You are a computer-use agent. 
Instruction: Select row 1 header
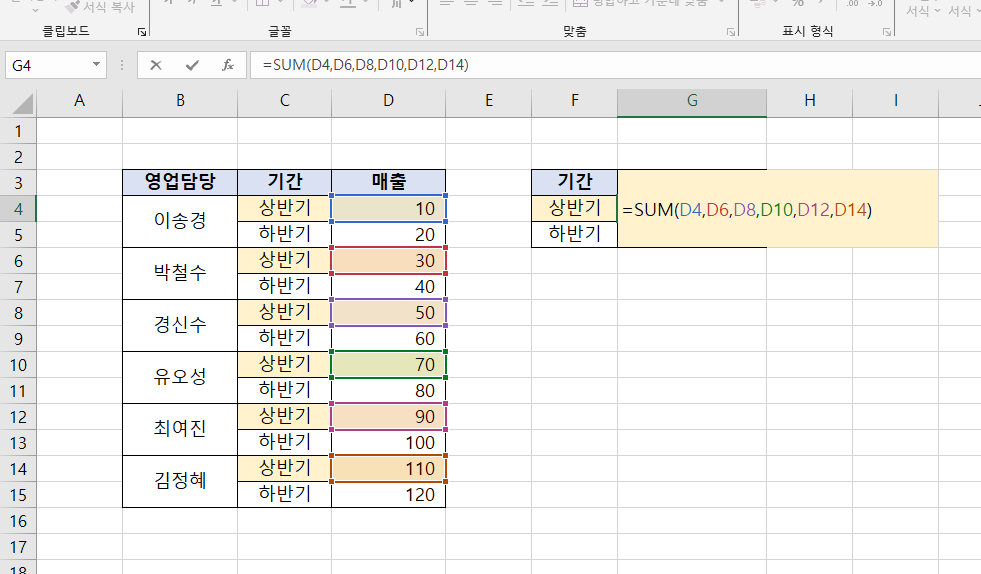(18, 131)
